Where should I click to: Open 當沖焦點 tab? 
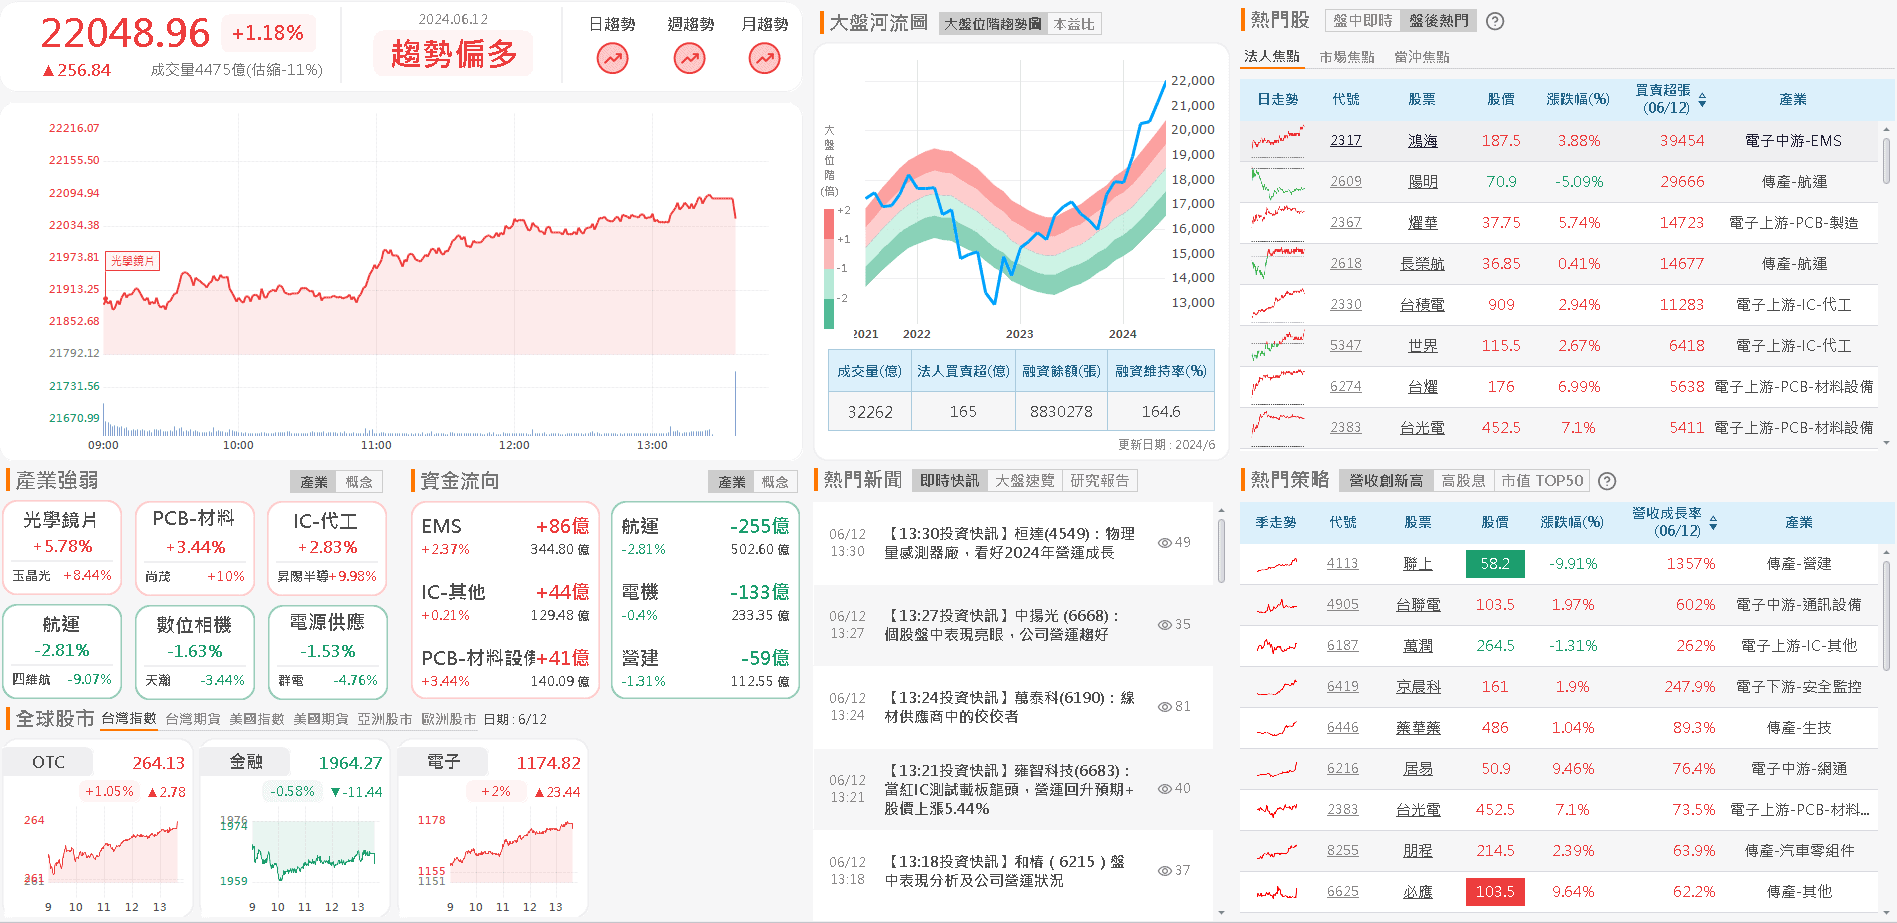tap(1422, 57)
